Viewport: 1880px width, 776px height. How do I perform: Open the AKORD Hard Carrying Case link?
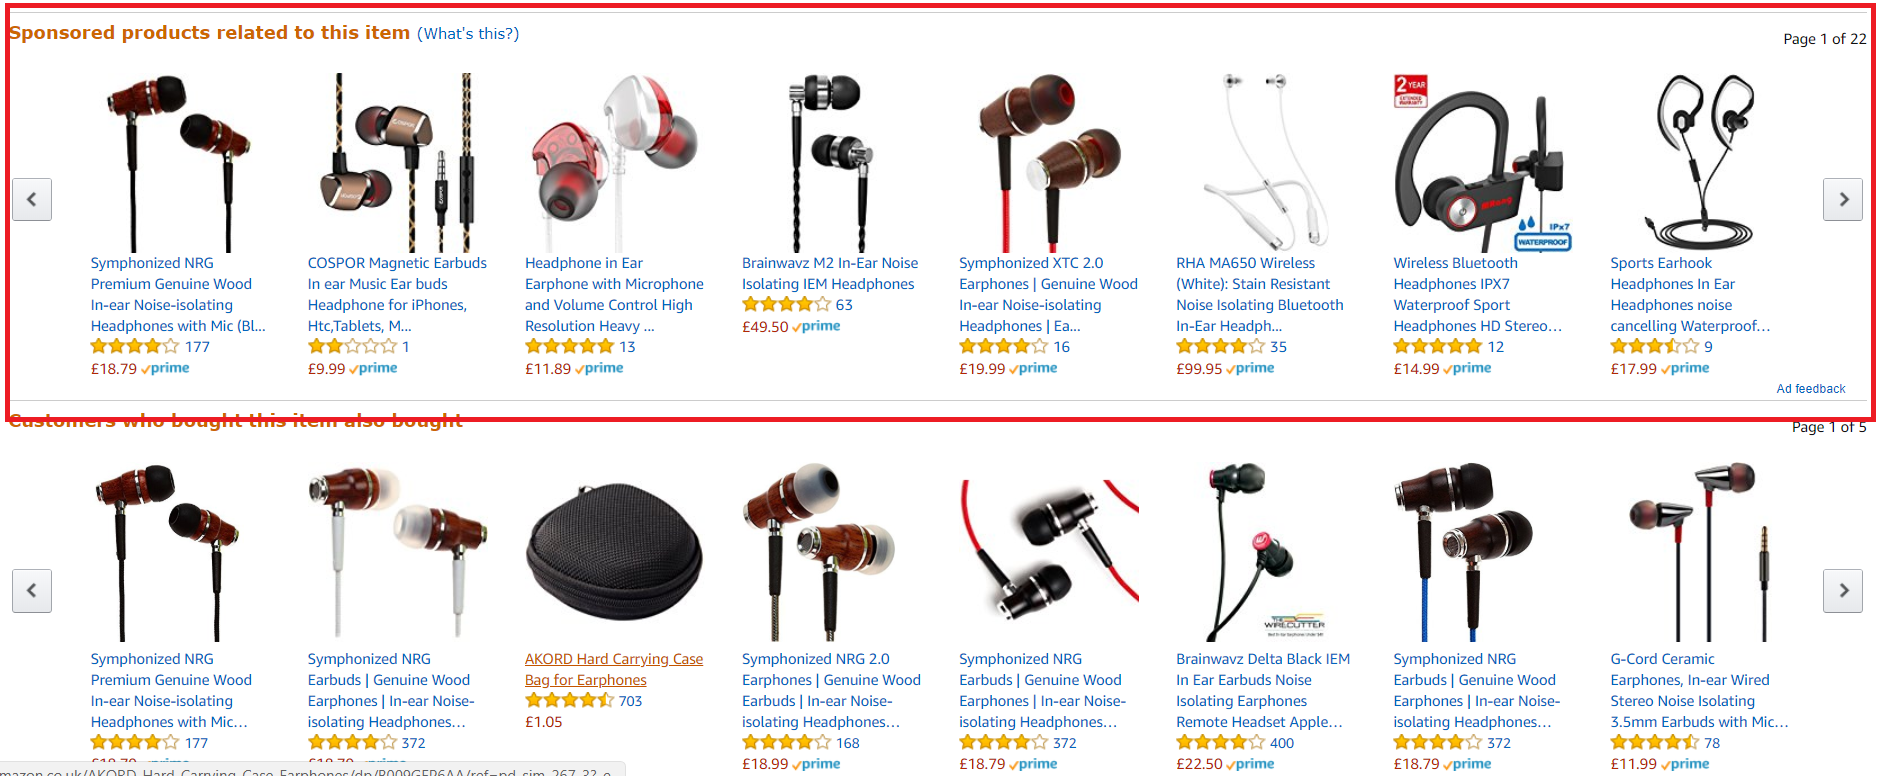point(614,670)
